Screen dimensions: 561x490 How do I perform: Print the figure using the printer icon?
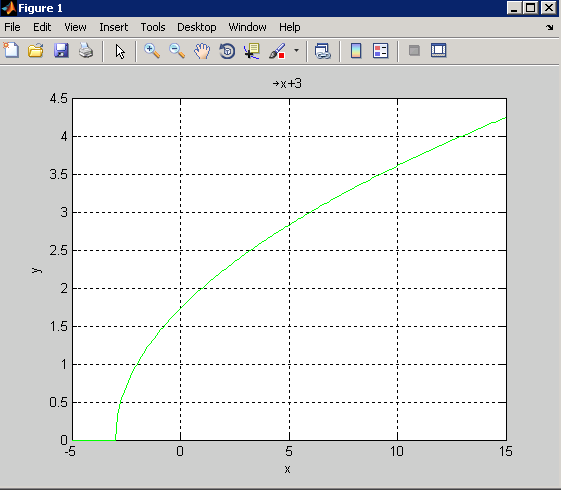click(86, 50)
